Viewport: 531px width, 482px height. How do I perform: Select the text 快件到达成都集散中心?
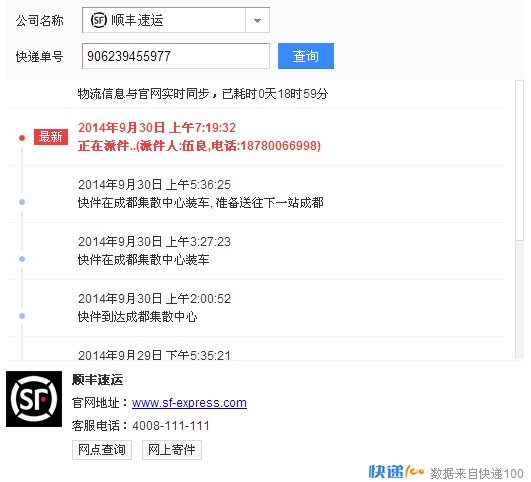tap(137, 317)
